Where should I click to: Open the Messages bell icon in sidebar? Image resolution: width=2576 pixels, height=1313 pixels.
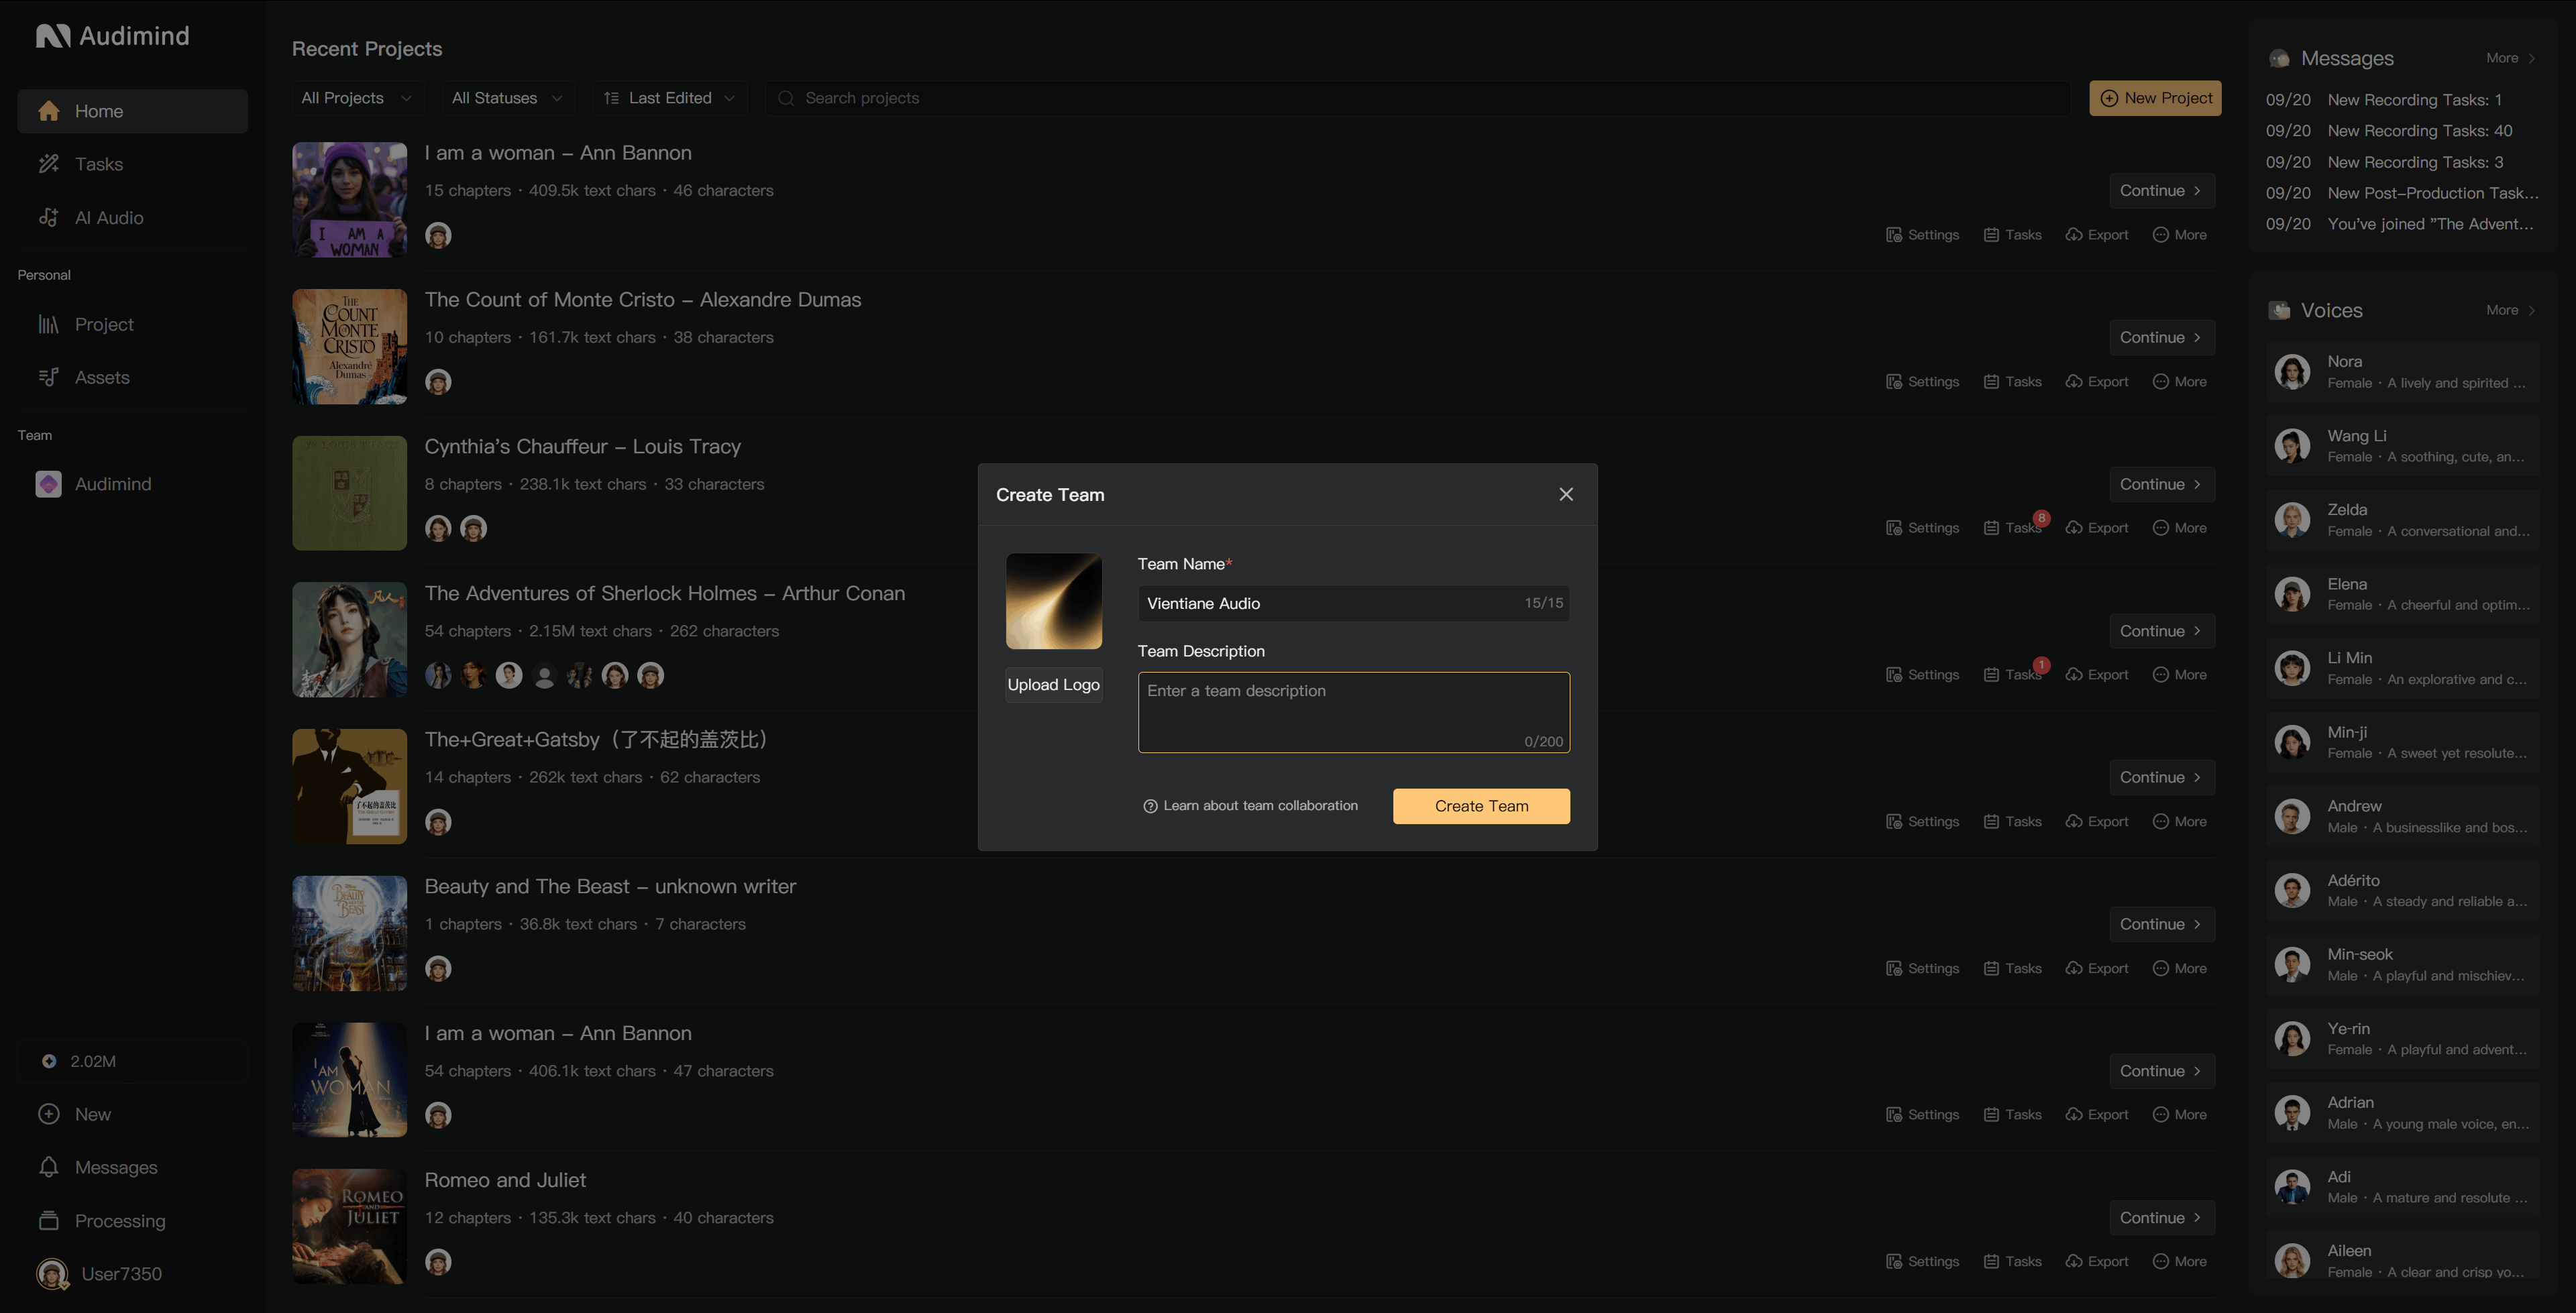48,1167
